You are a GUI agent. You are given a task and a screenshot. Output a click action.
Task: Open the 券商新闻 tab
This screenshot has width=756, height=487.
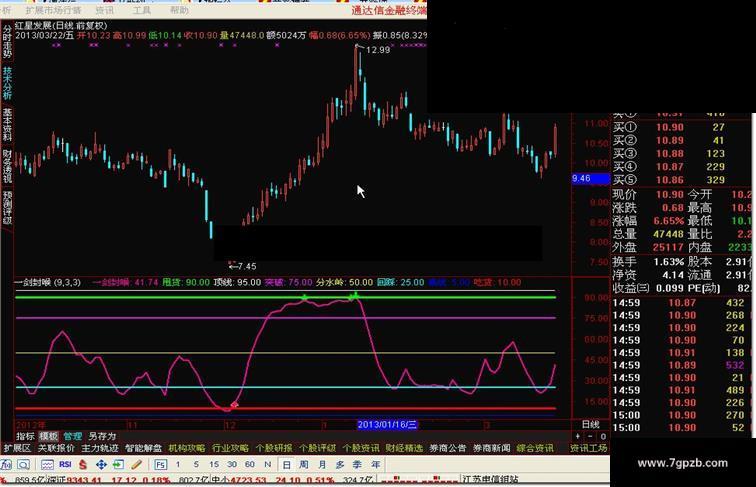491,448
